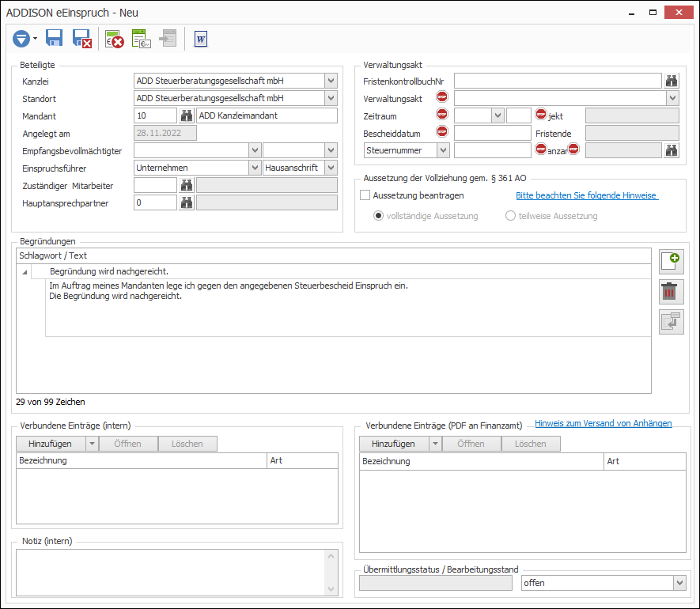The width and height of the screenshot is (700, 609).
Task: Click the Bescheiddatum input field
Action: coord(492,133)
